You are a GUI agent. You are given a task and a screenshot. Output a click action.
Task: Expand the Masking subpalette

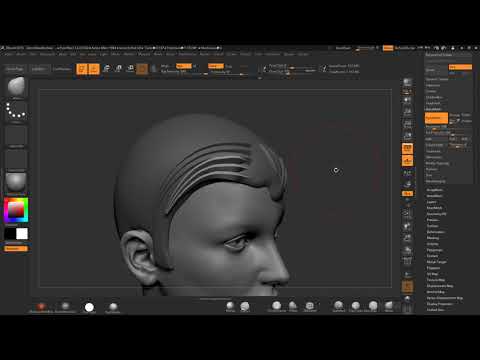pos(433,238)
